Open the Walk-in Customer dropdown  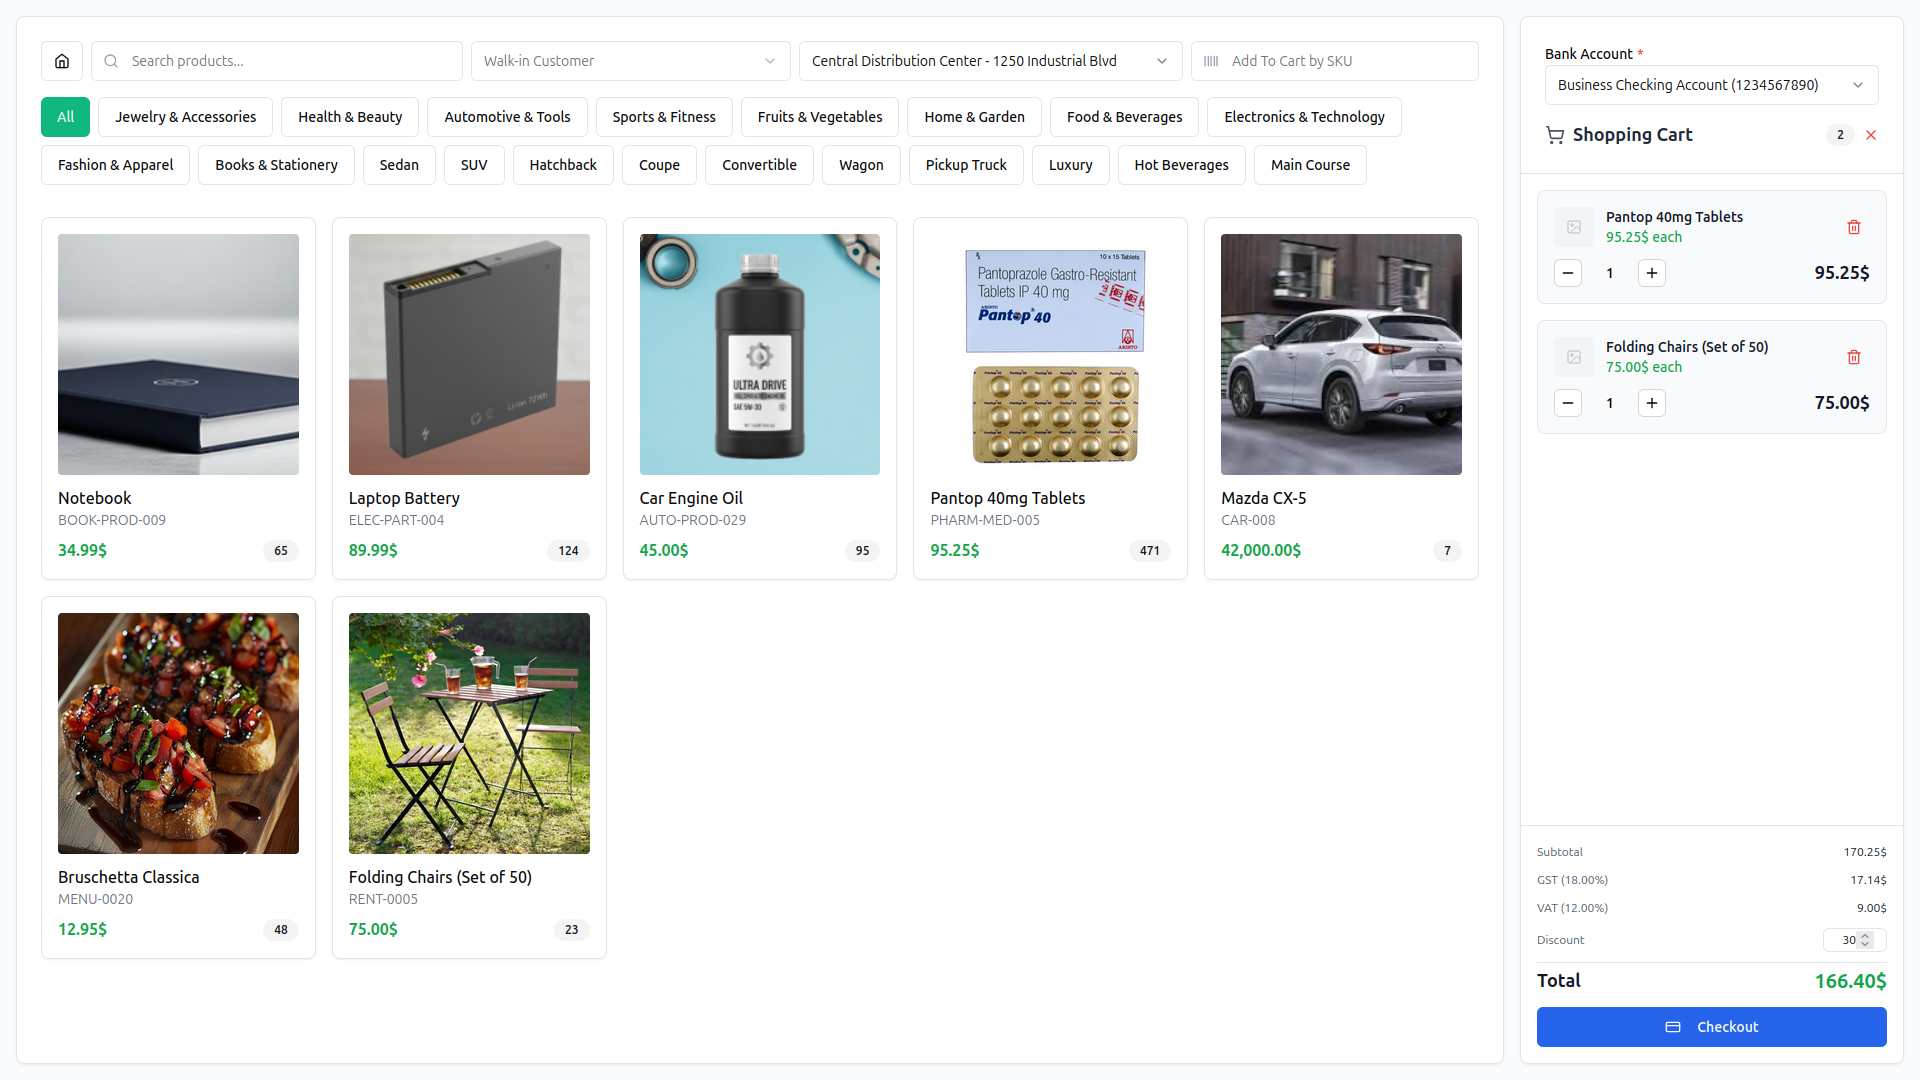pyautogui.click(x=630, y=61)
